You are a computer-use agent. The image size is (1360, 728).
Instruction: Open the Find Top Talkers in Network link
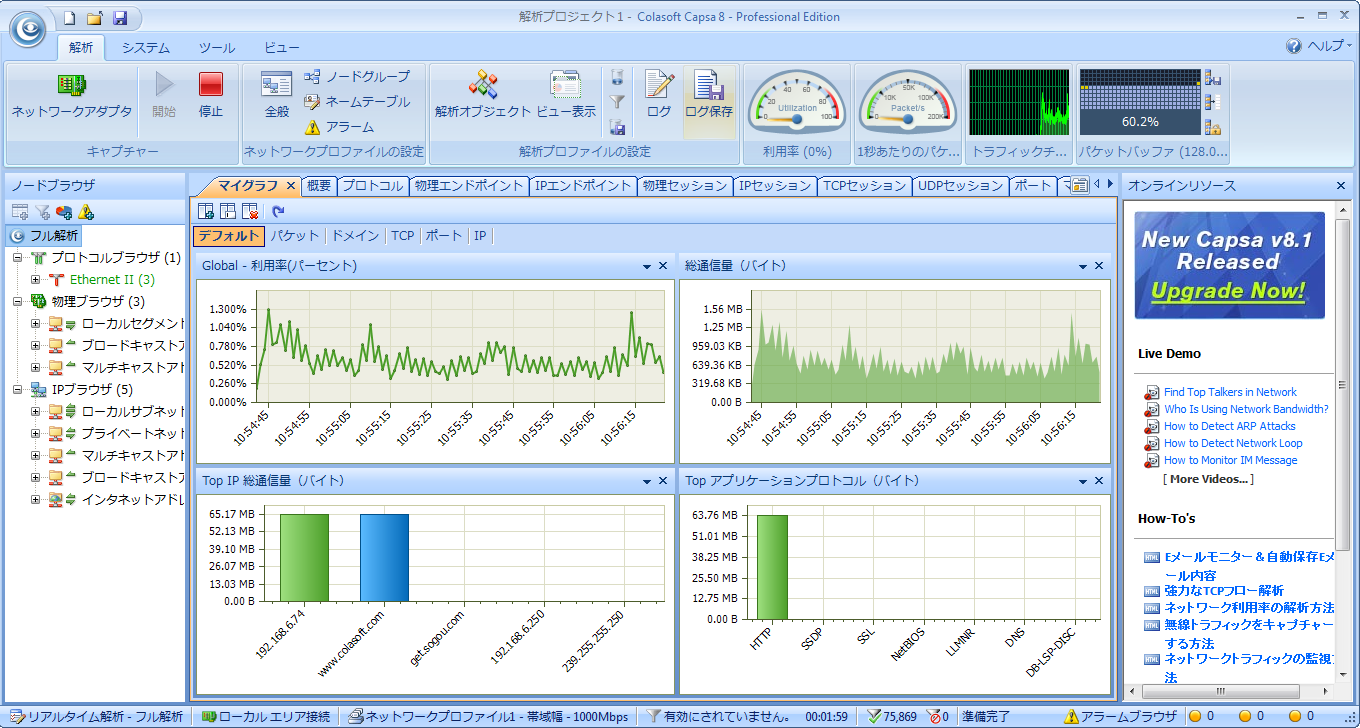pyautogui.click(x=1230, y=392)
